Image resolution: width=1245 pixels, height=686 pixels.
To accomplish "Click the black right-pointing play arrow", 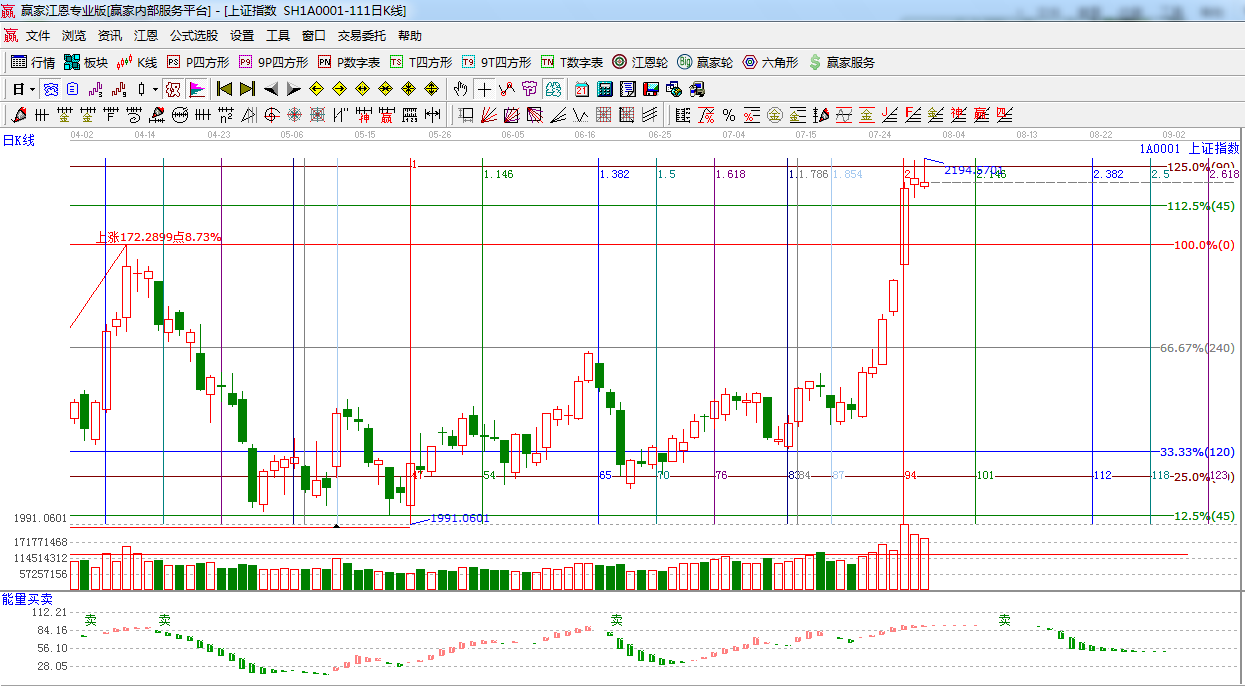I will [293, 89].
